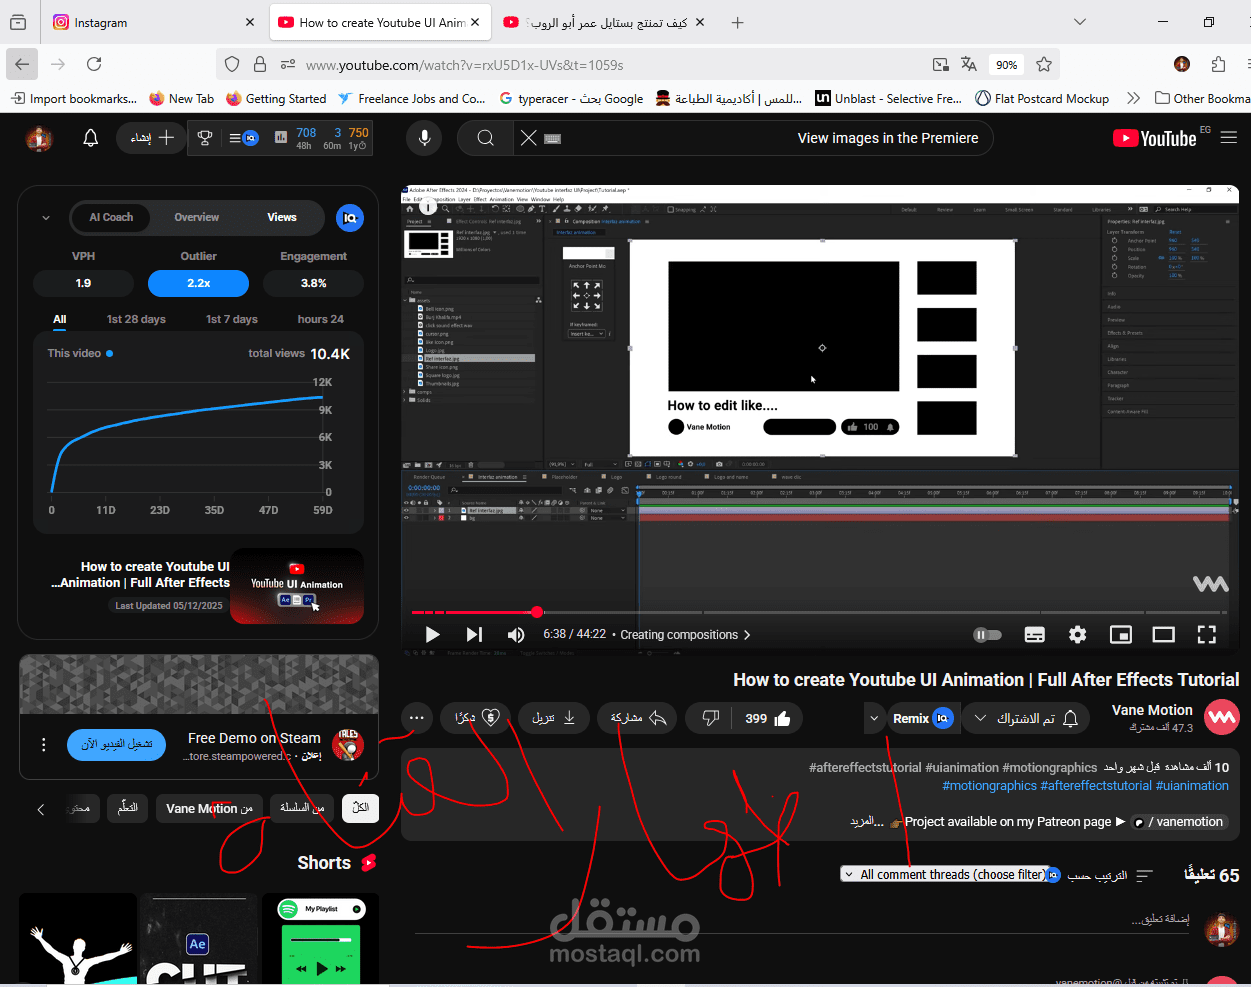
Task: Expand the Creating compositions chapter
Action: pyautogui.click(x=685, y=634)
